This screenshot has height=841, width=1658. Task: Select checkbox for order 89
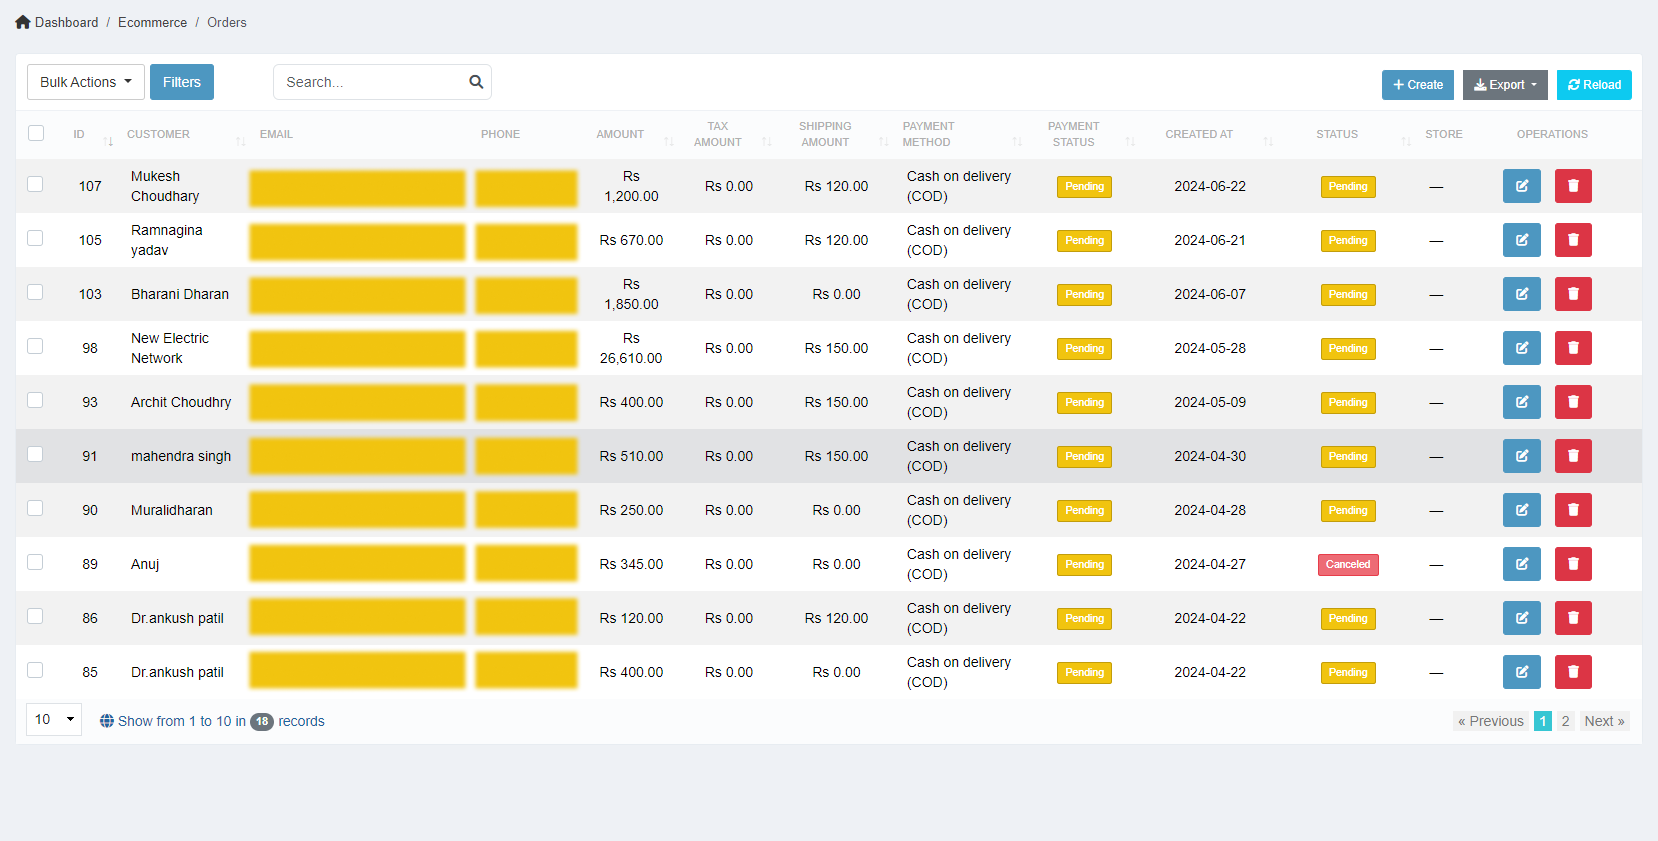point(35,562)
